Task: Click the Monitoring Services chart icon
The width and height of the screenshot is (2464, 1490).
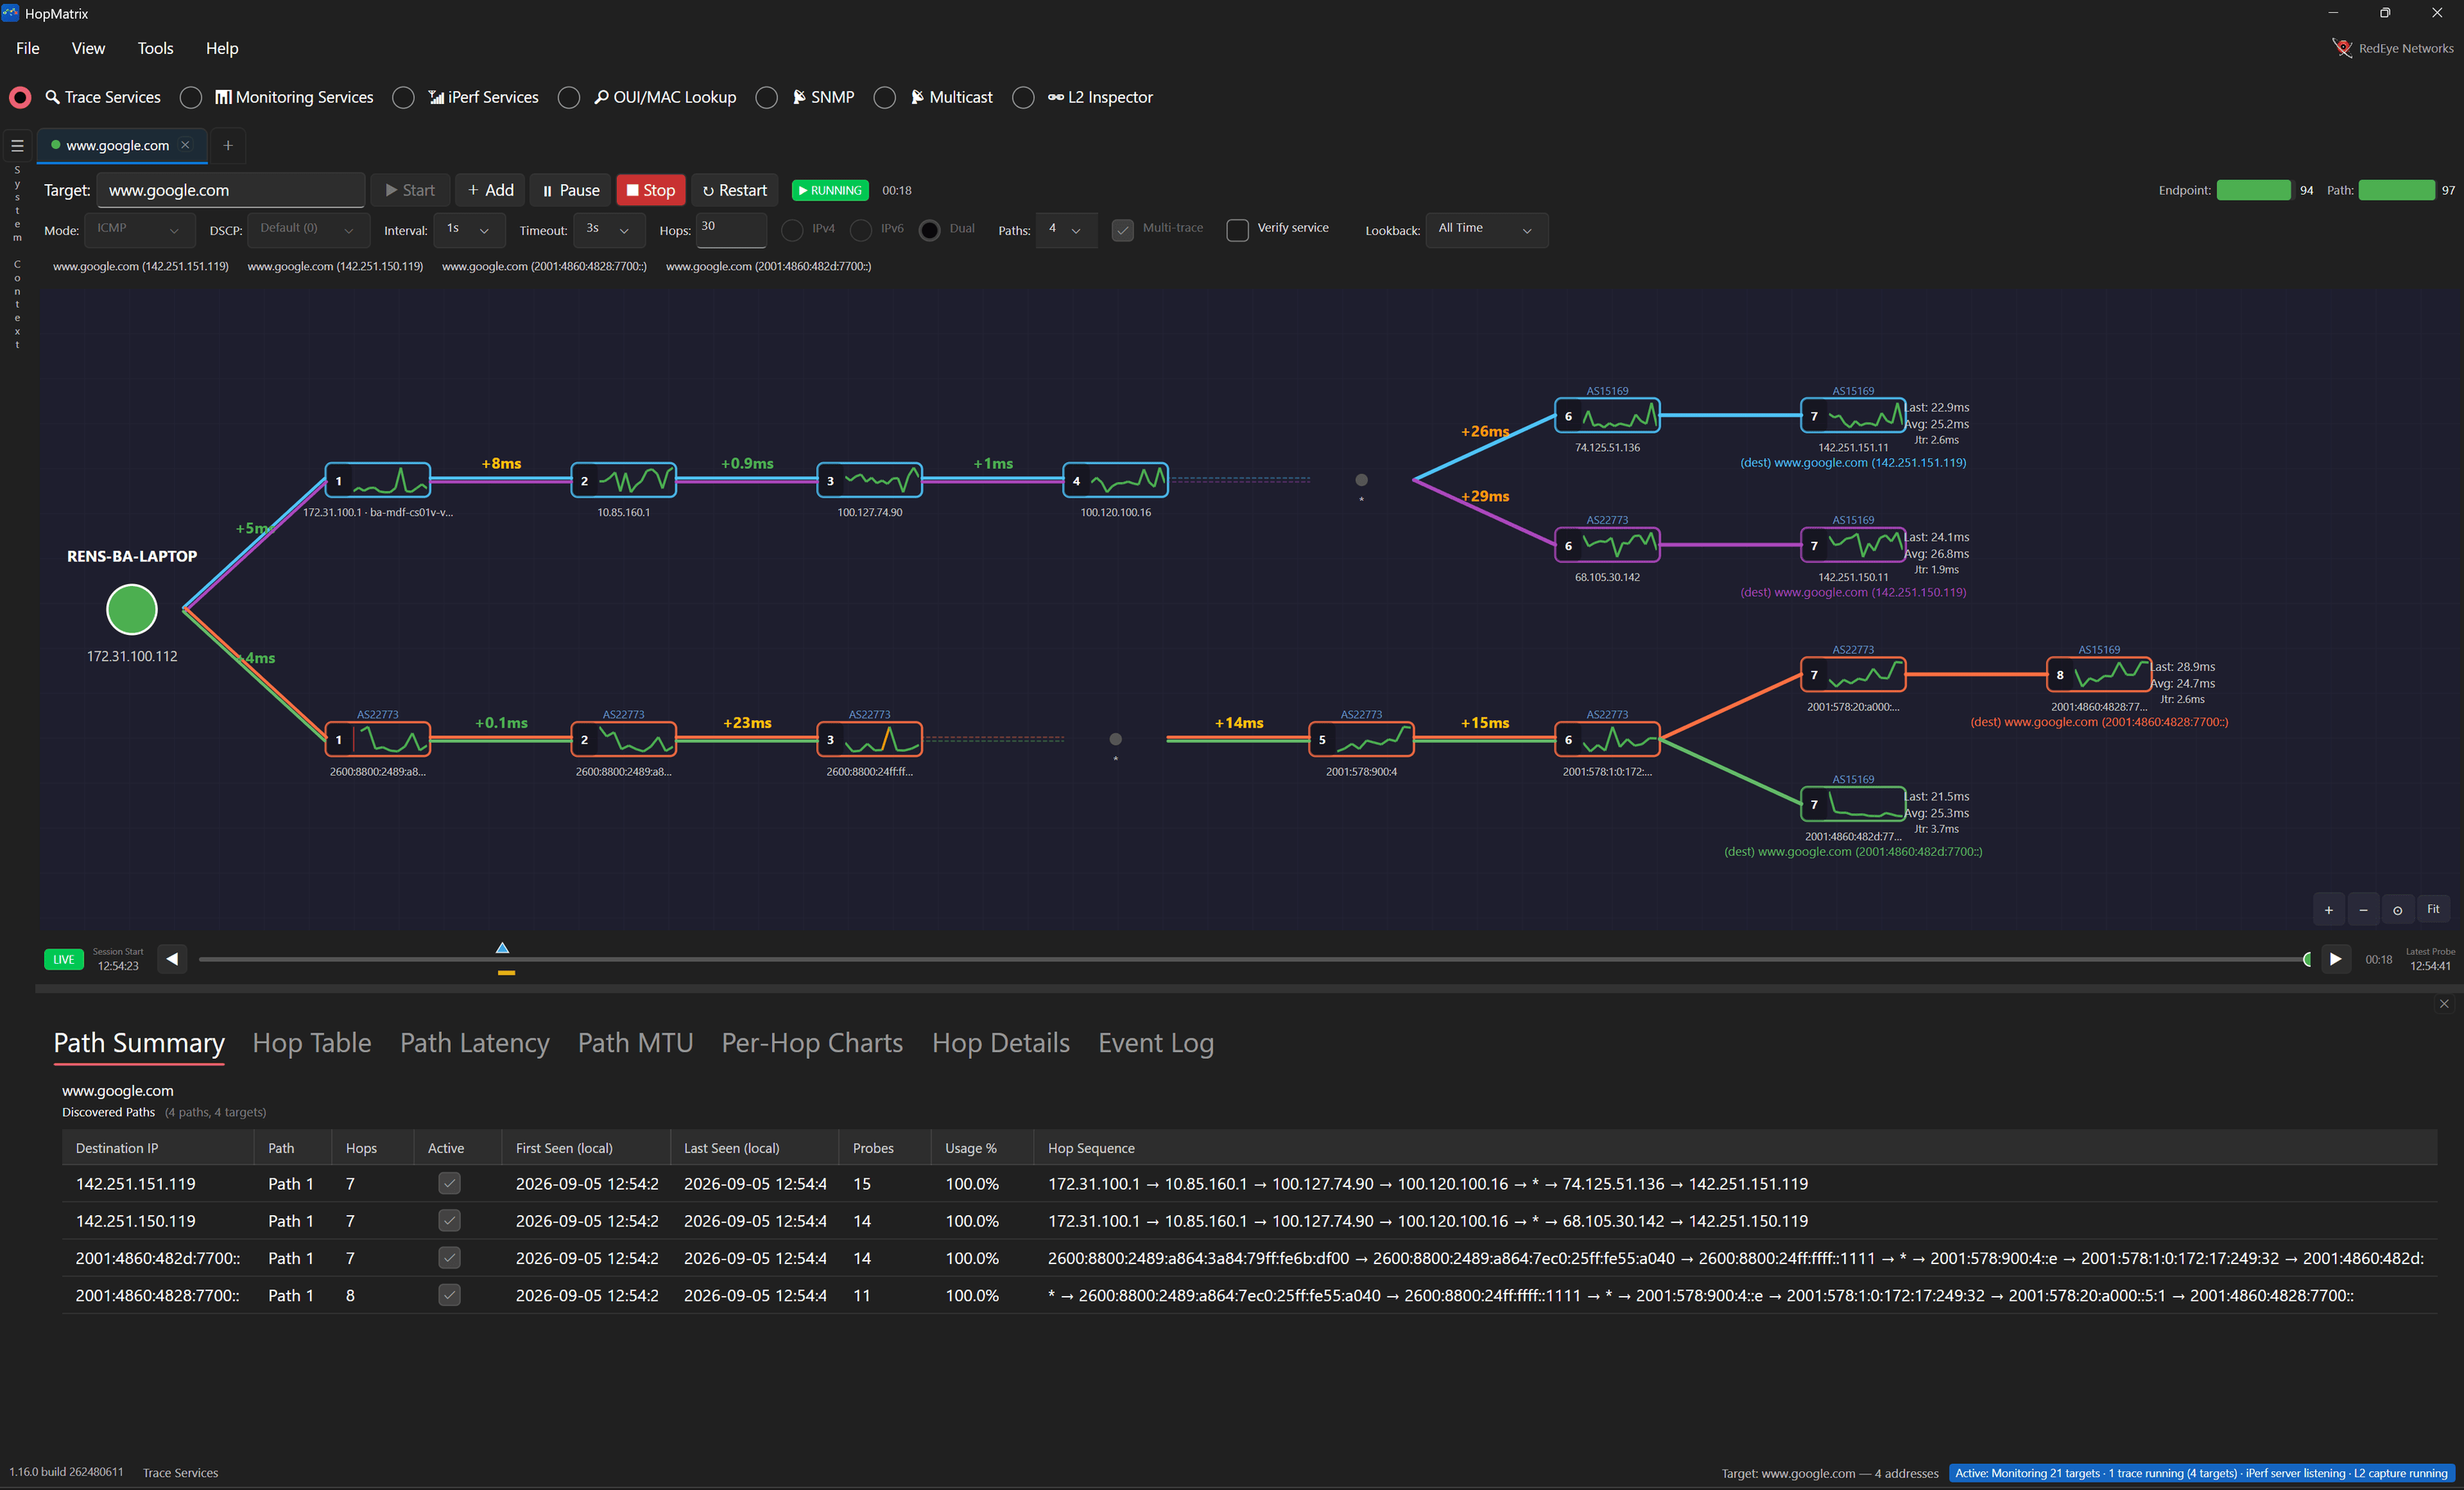Action: 224,97
